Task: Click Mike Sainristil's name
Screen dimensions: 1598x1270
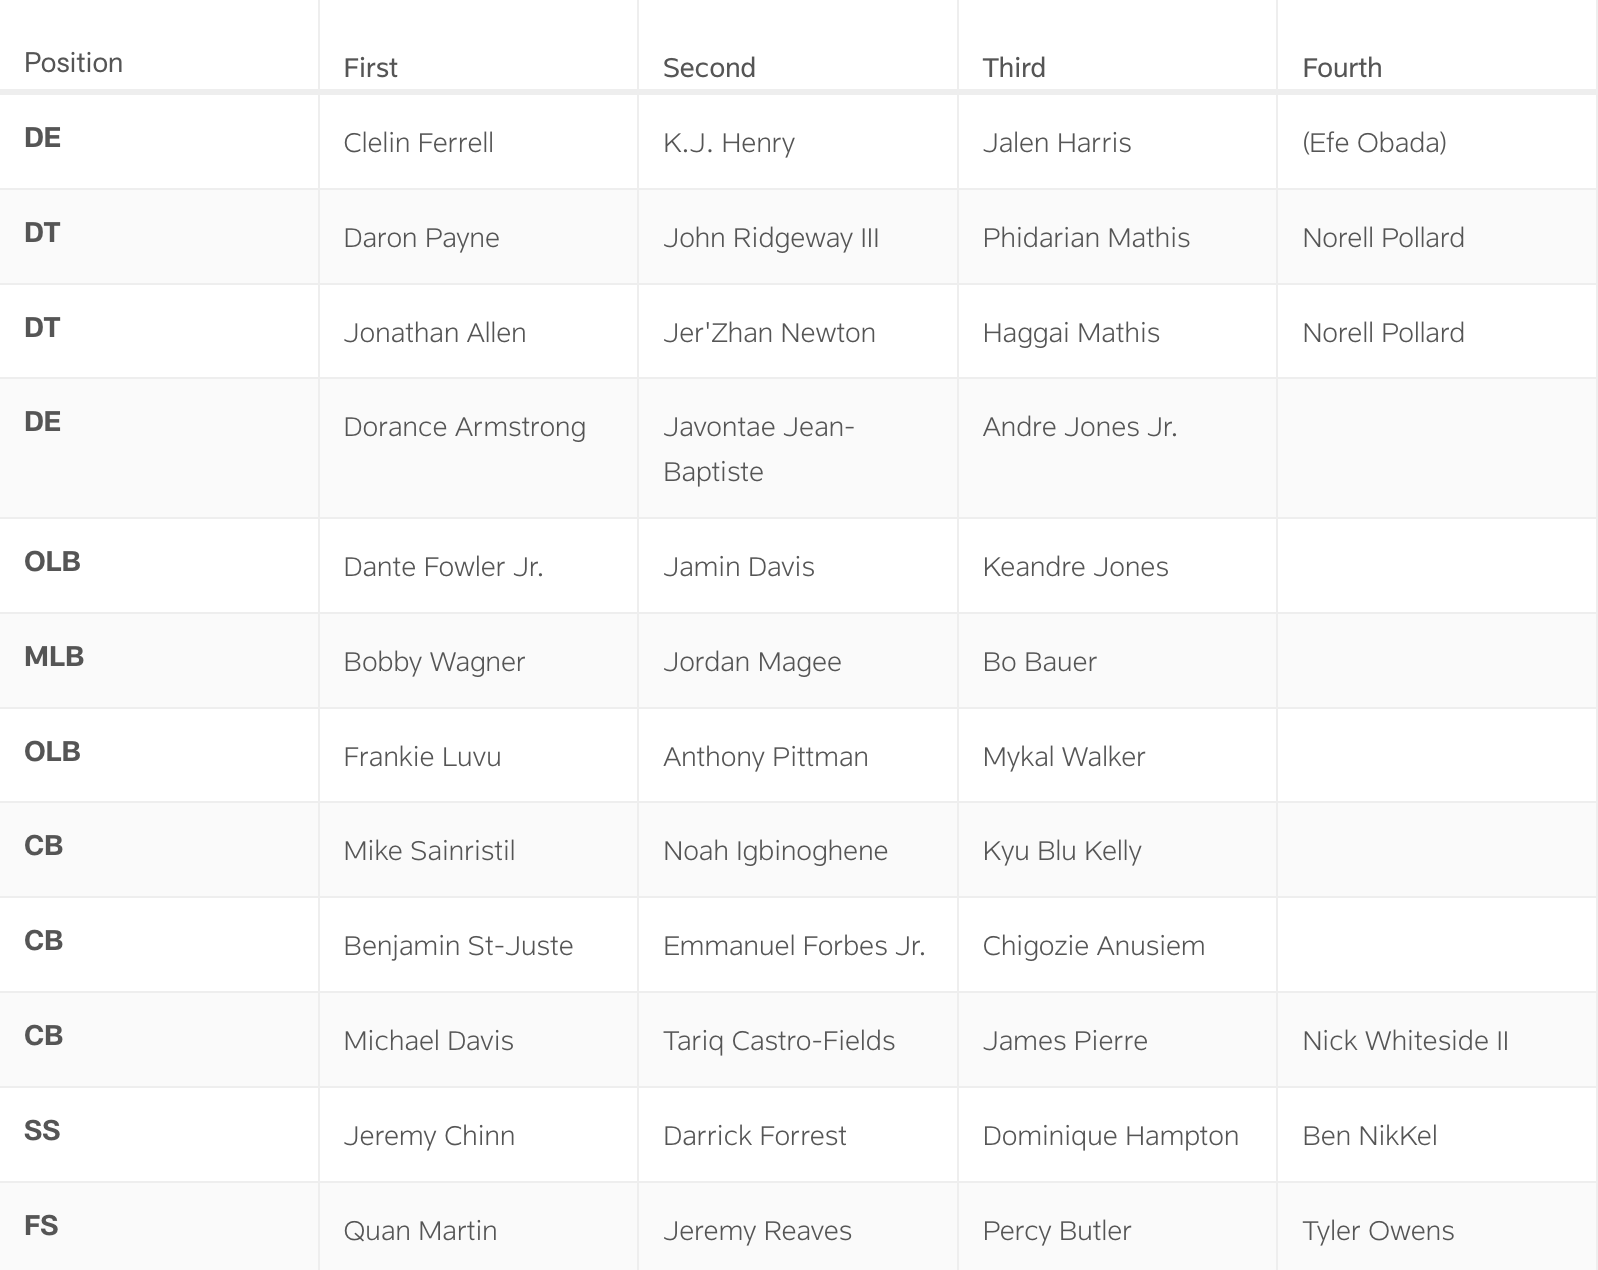Action: point(429,850)
